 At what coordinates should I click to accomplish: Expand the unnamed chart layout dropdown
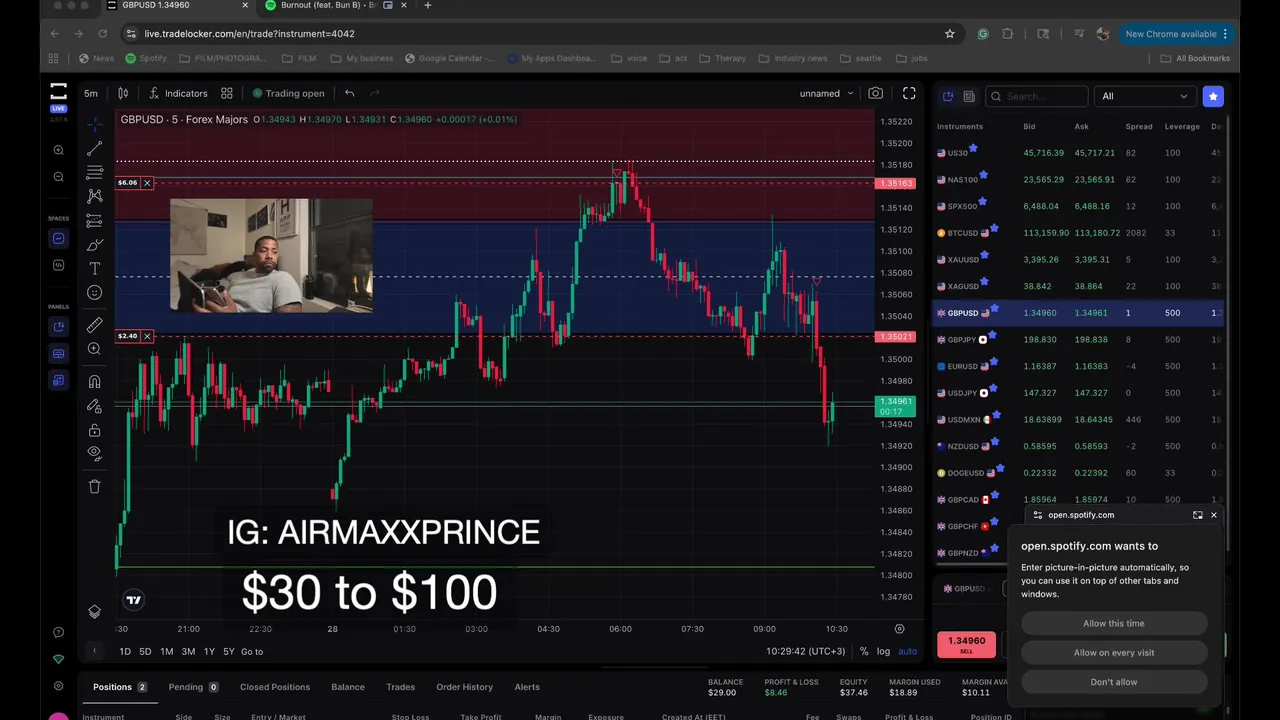pyautogui.click(x=826, y=93)
